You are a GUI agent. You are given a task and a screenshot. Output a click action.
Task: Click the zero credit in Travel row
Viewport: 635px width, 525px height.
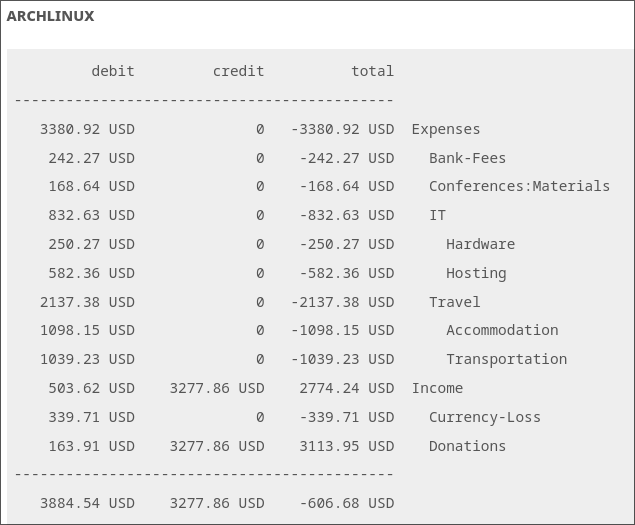(260, 302)
